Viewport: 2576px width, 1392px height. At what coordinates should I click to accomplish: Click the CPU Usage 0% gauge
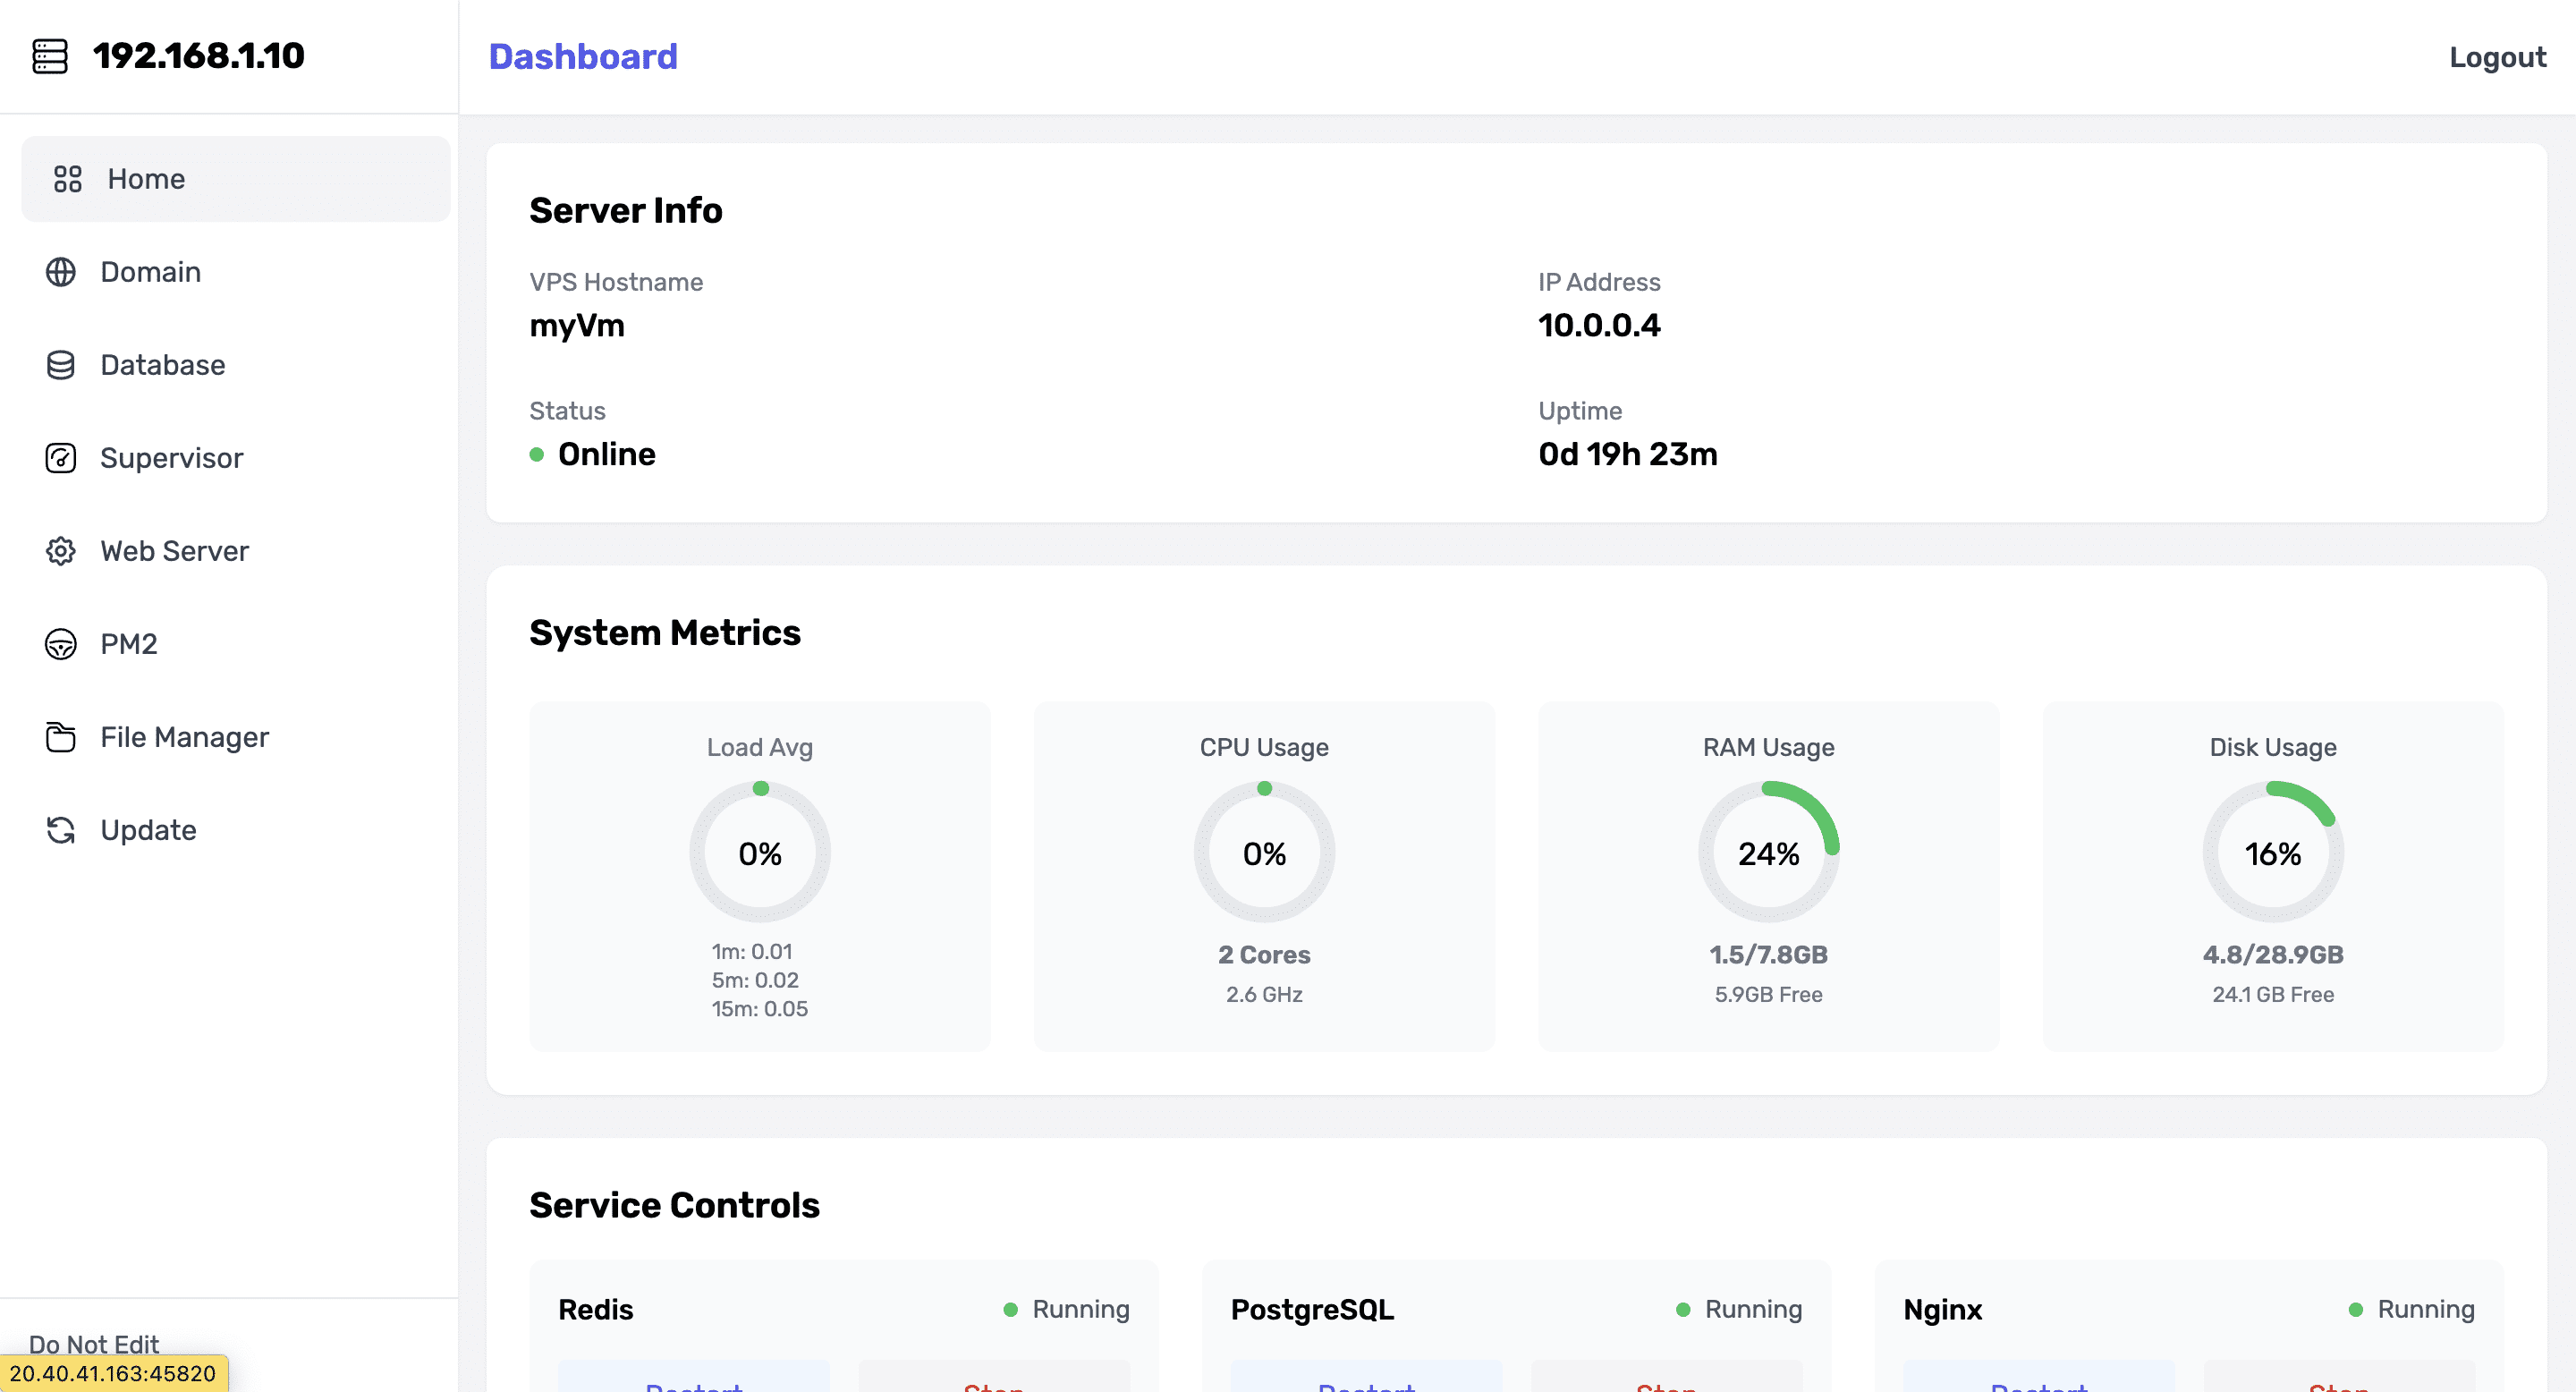click(1263, 853)
